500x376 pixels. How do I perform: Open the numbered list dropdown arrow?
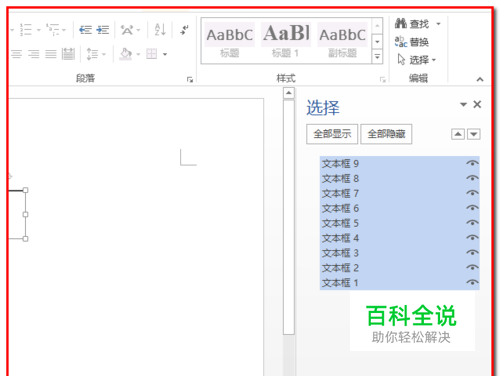click(38, 30)
